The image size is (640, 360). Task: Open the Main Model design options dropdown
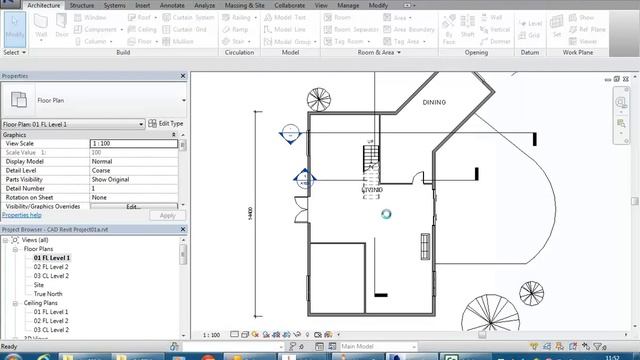coord(413,347)
